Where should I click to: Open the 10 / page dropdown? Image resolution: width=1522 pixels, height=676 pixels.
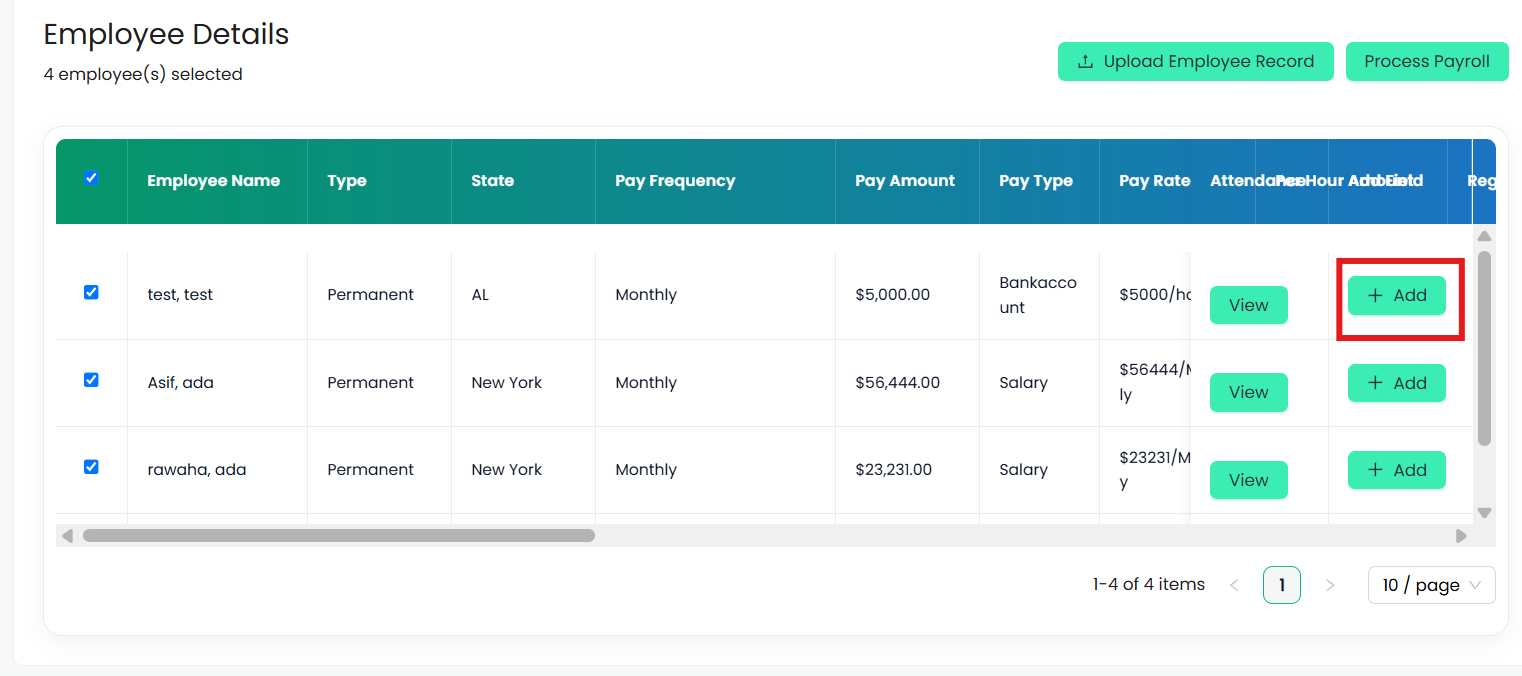tap(1432, 585)
